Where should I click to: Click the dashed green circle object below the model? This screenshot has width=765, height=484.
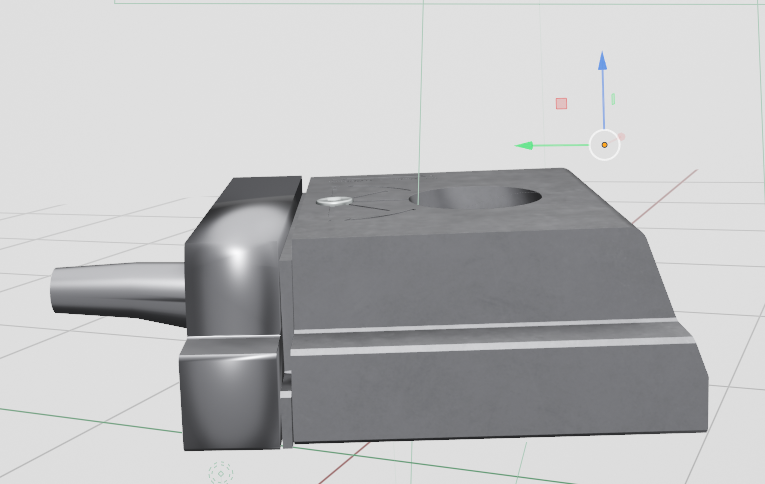[220, 471]
